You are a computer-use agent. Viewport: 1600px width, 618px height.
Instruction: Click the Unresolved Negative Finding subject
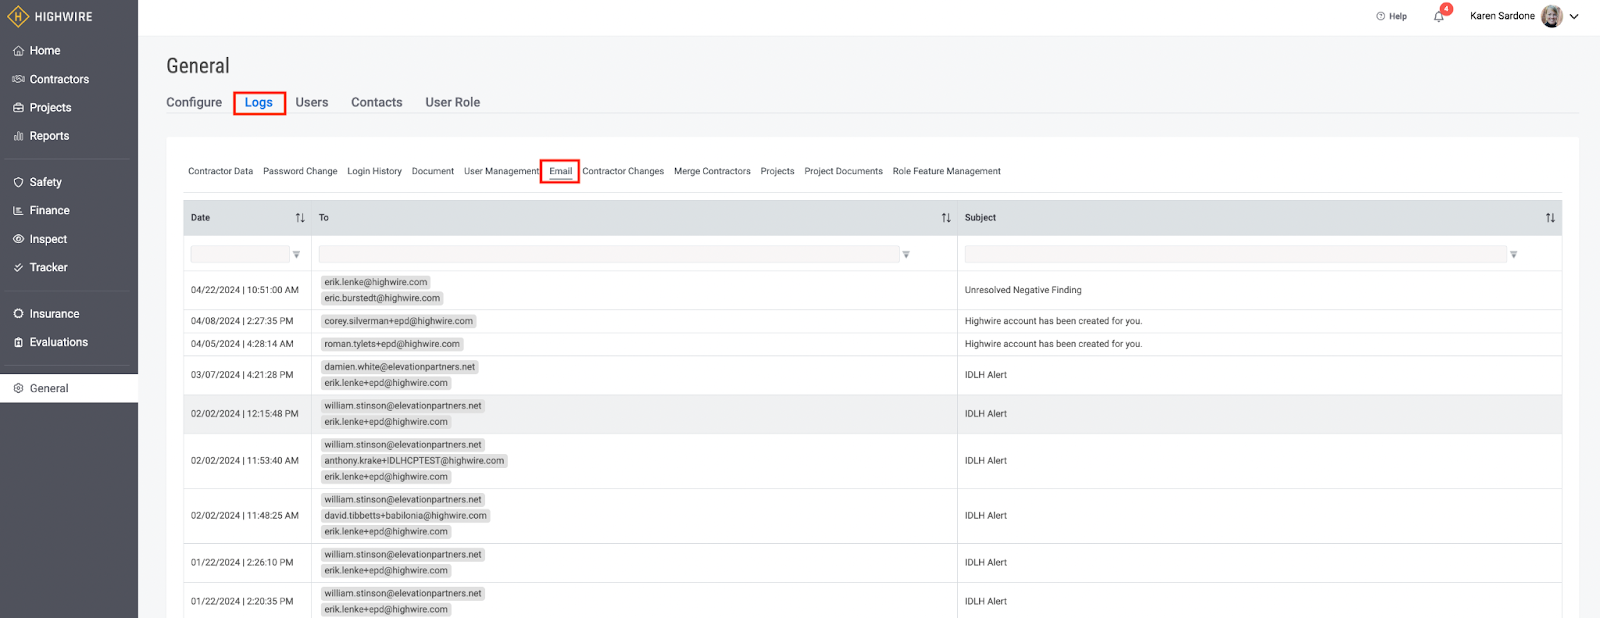click(x=1023, y=290)
